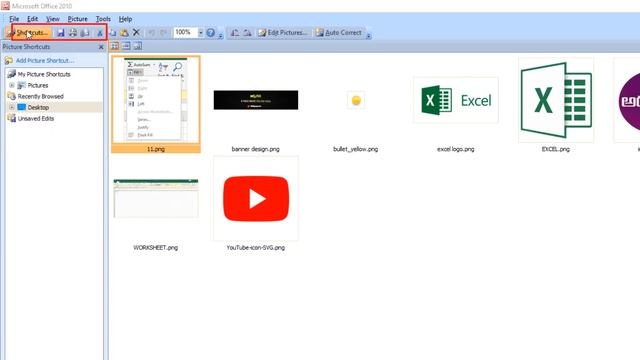The width and height of the screenshot is (640, 360).
Task: Switch to Thumbnail view icon
Action: 115,46
